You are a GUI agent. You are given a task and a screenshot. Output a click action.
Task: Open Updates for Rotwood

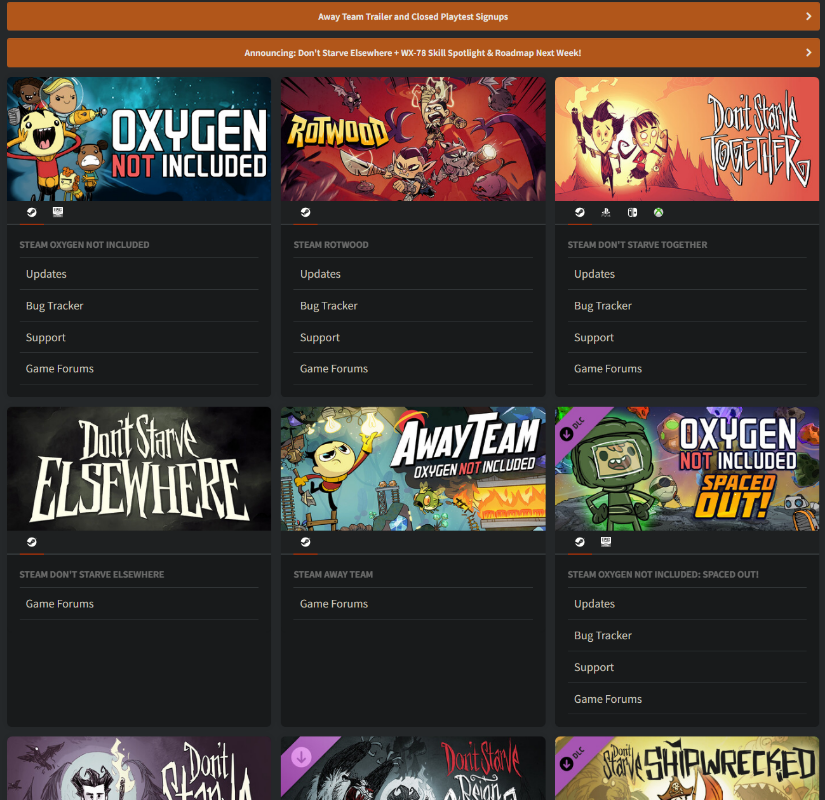pos(413,274)
